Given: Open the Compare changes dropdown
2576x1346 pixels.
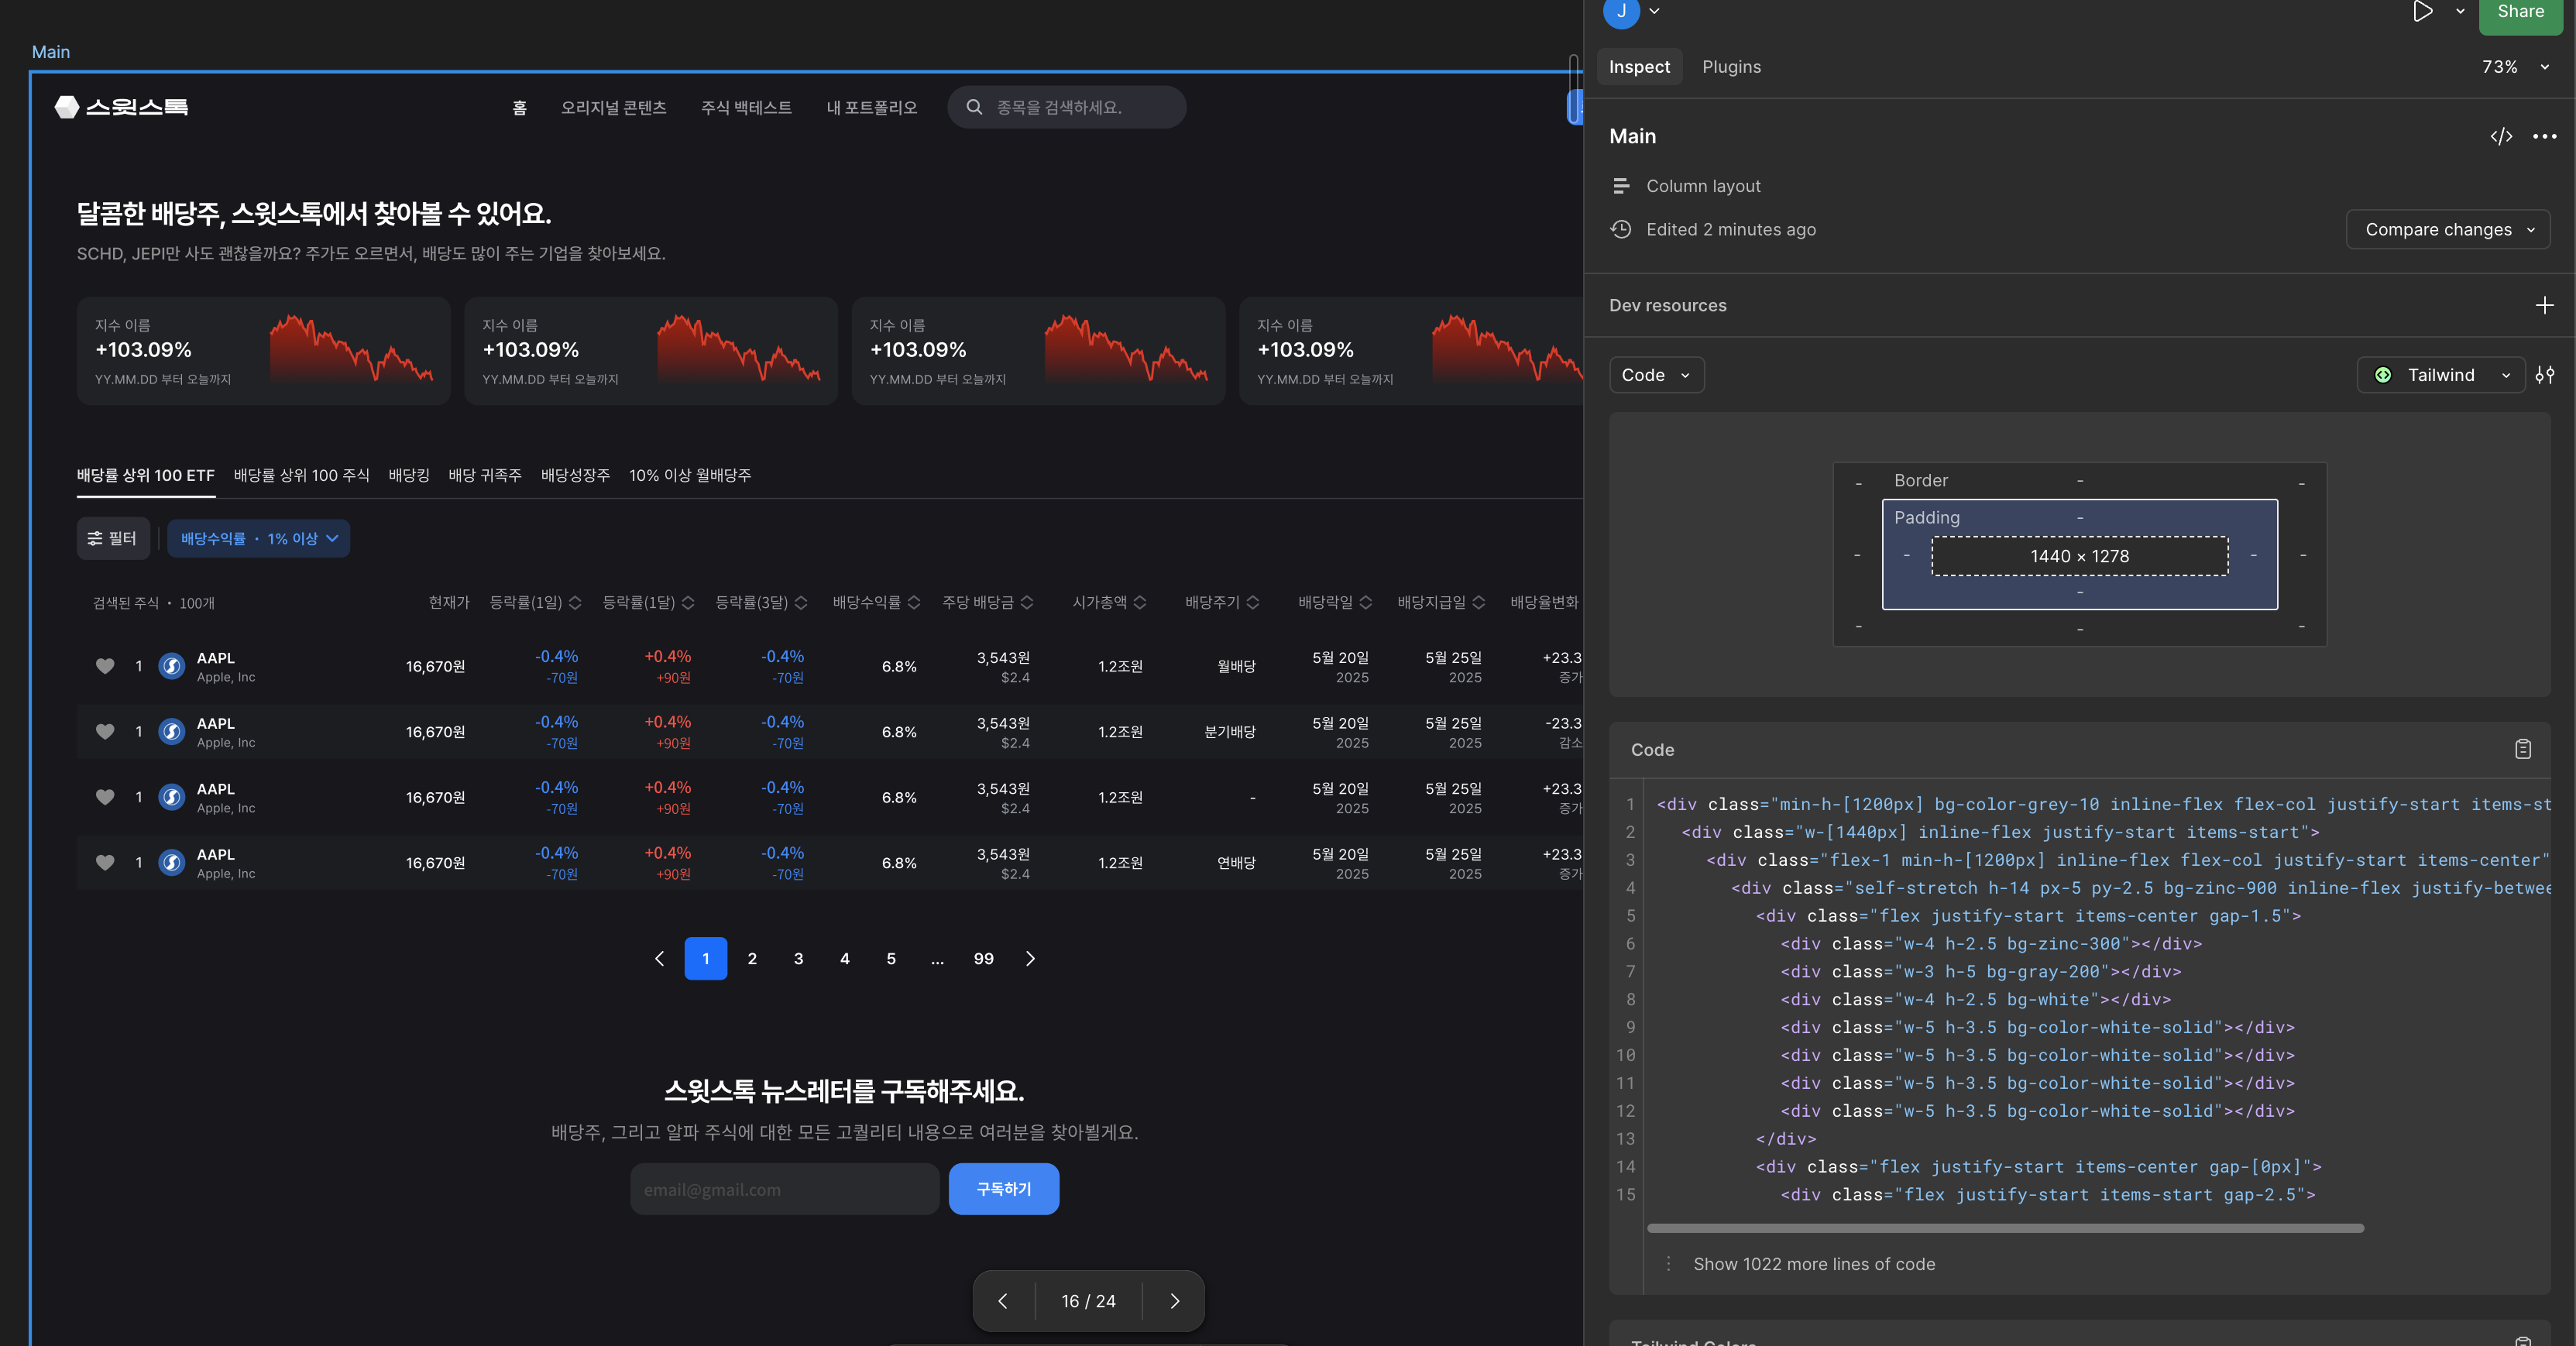Looking at the screenshot, I should point(2448,230).
